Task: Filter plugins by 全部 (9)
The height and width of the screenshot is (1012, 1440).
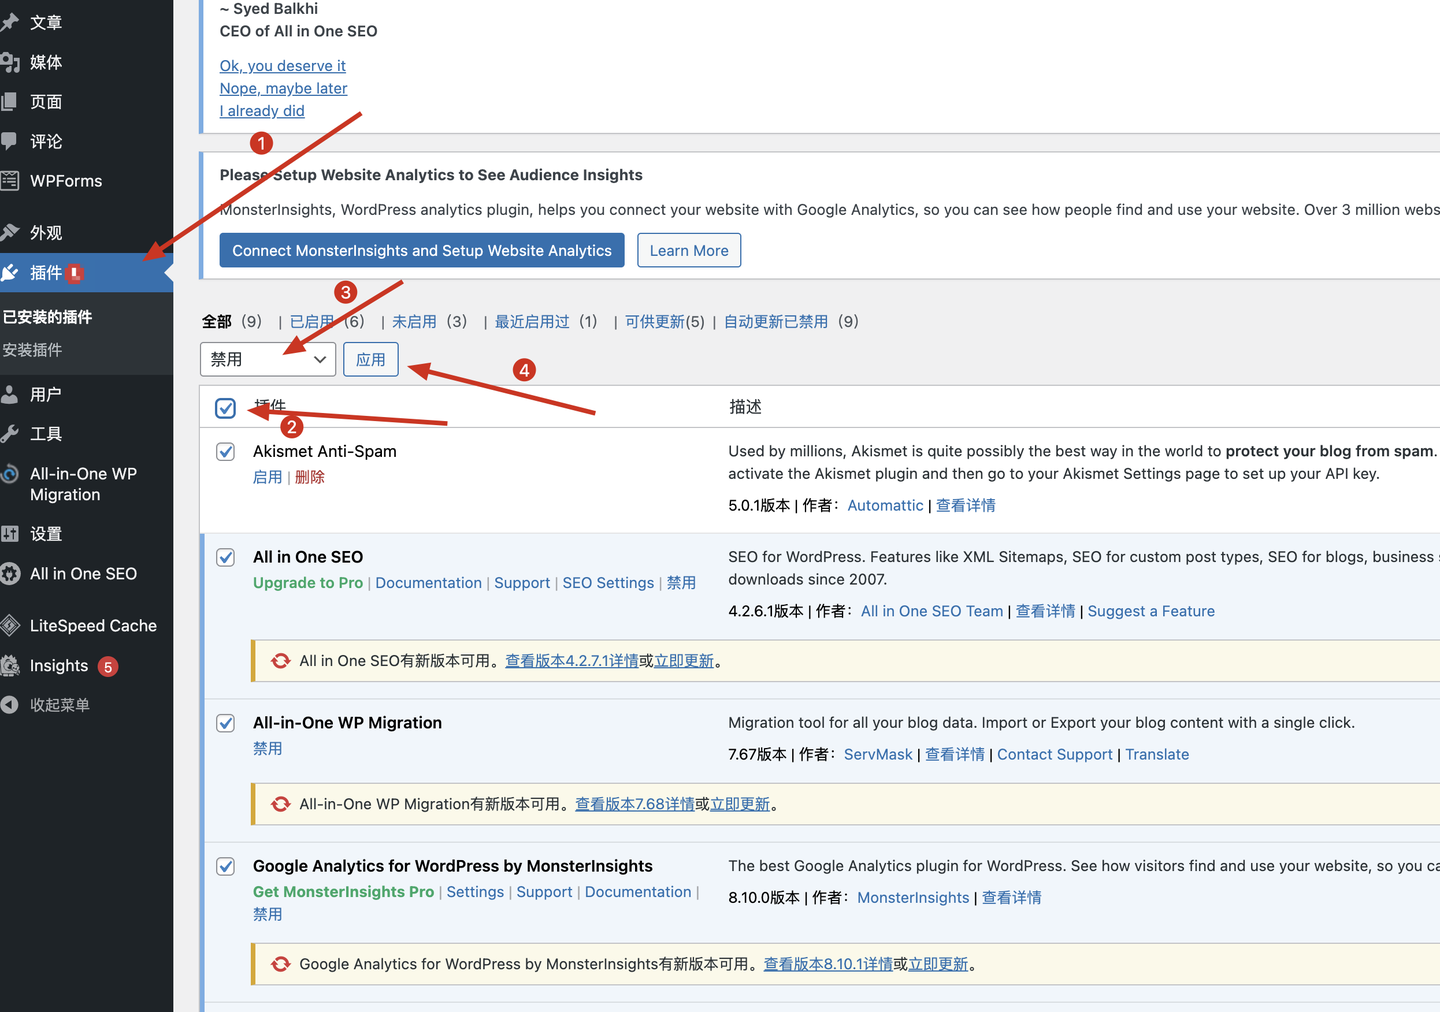Action: (232, 322)
